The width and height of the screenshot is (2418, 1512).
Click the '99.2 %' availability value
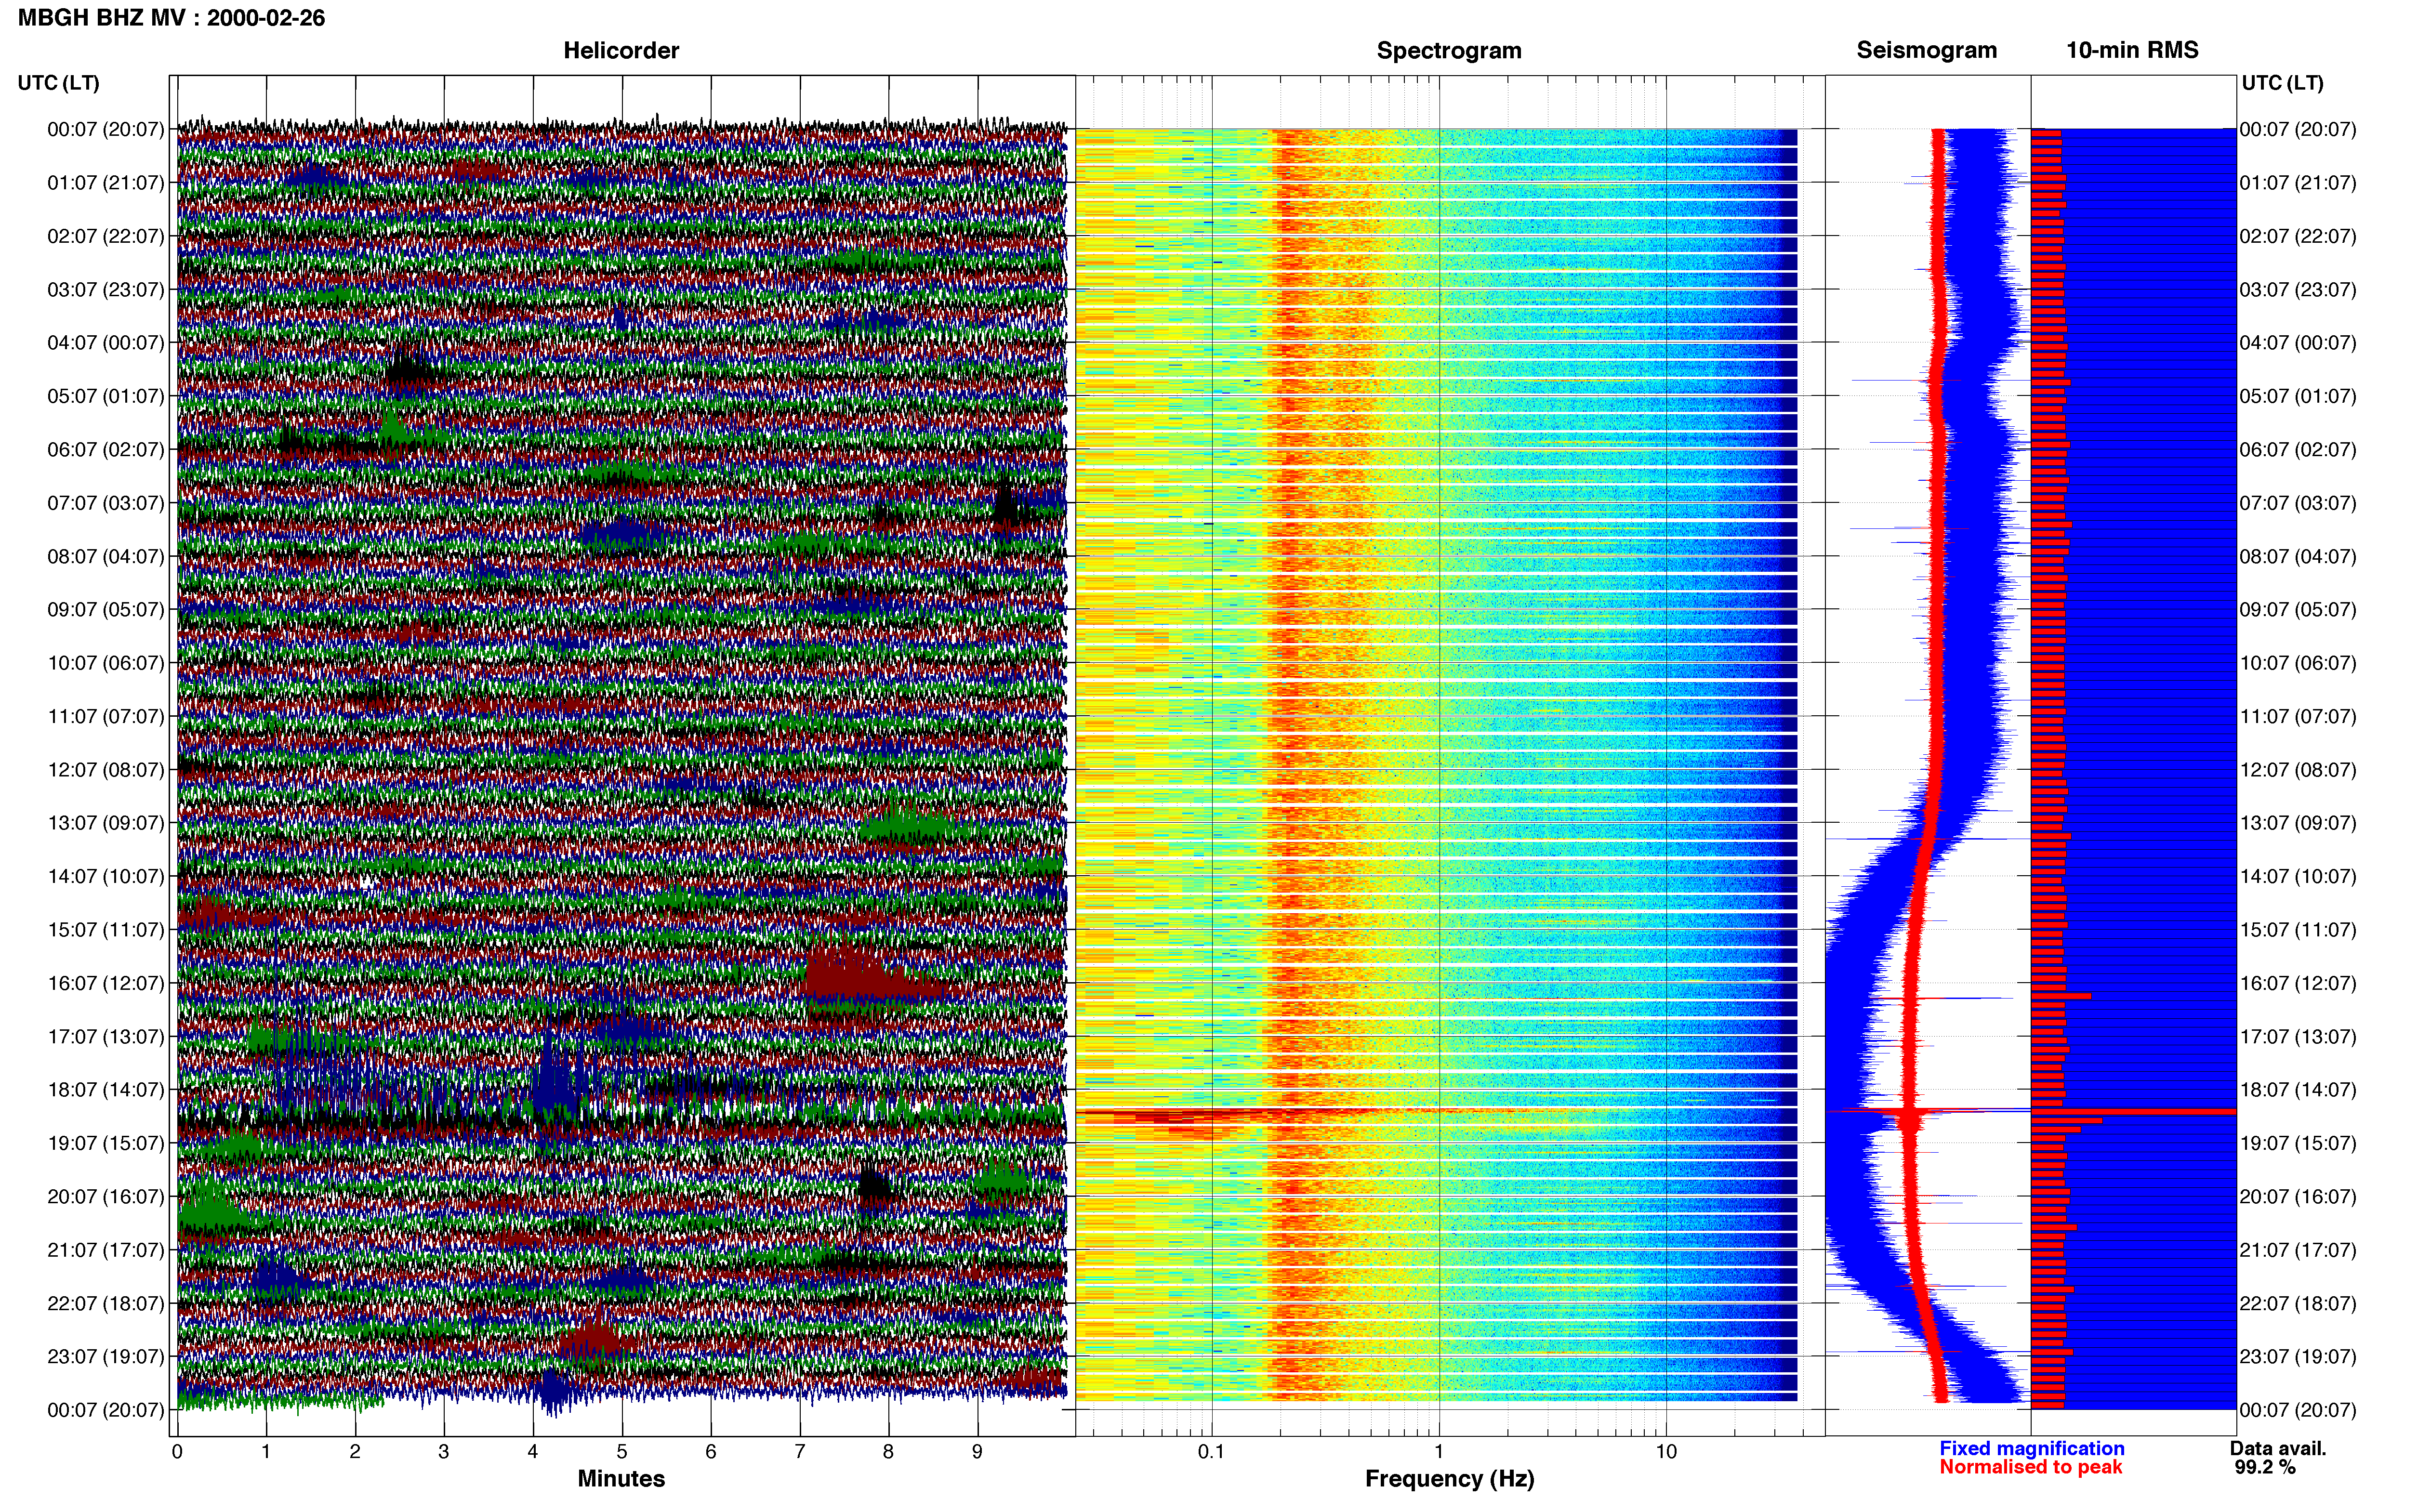pos(2265,1467)
